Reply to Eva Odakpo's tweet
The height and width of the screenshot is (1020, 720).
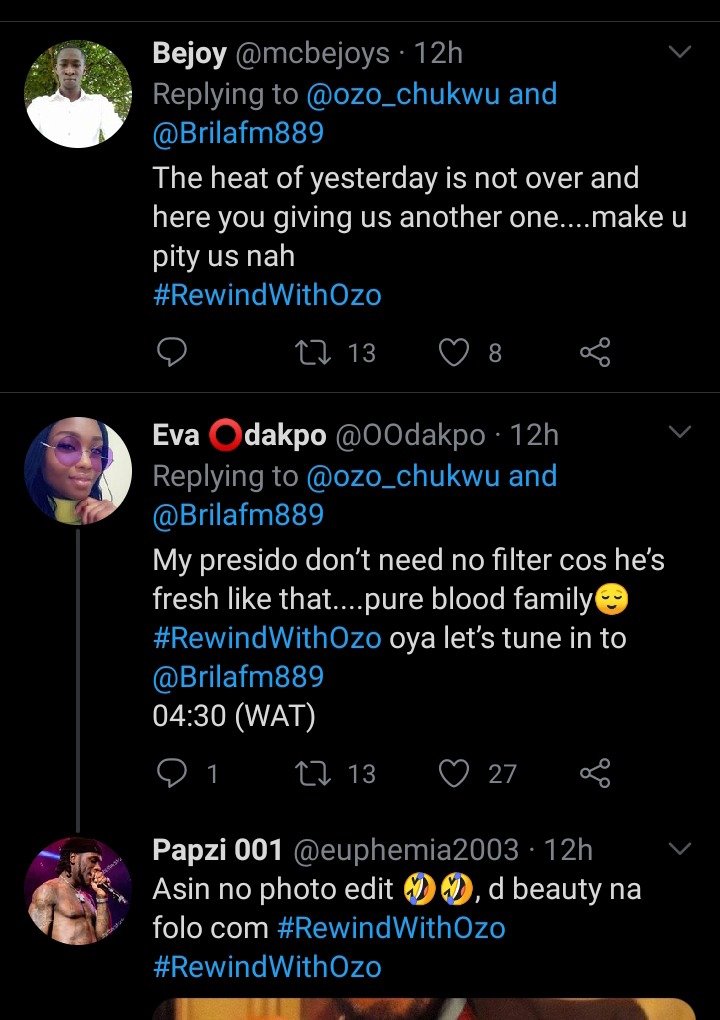click(173, 773)
